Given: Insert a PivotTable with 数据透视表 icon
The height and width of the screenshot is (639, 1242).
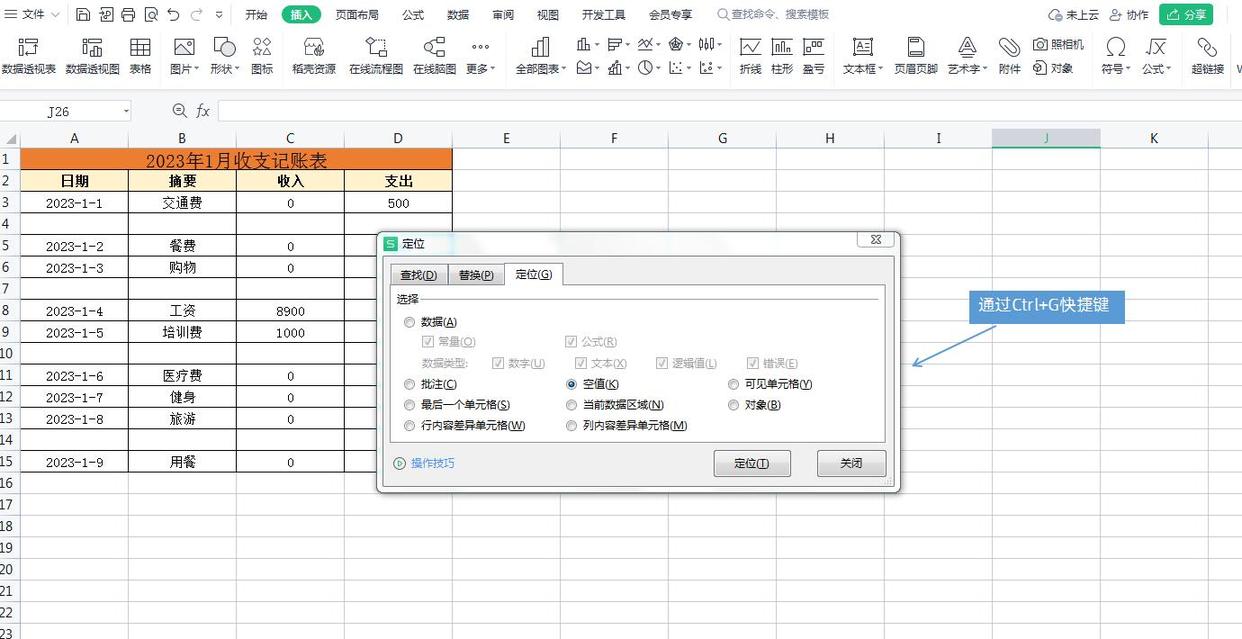Looking at the screenshot, I should coord(28,56).
